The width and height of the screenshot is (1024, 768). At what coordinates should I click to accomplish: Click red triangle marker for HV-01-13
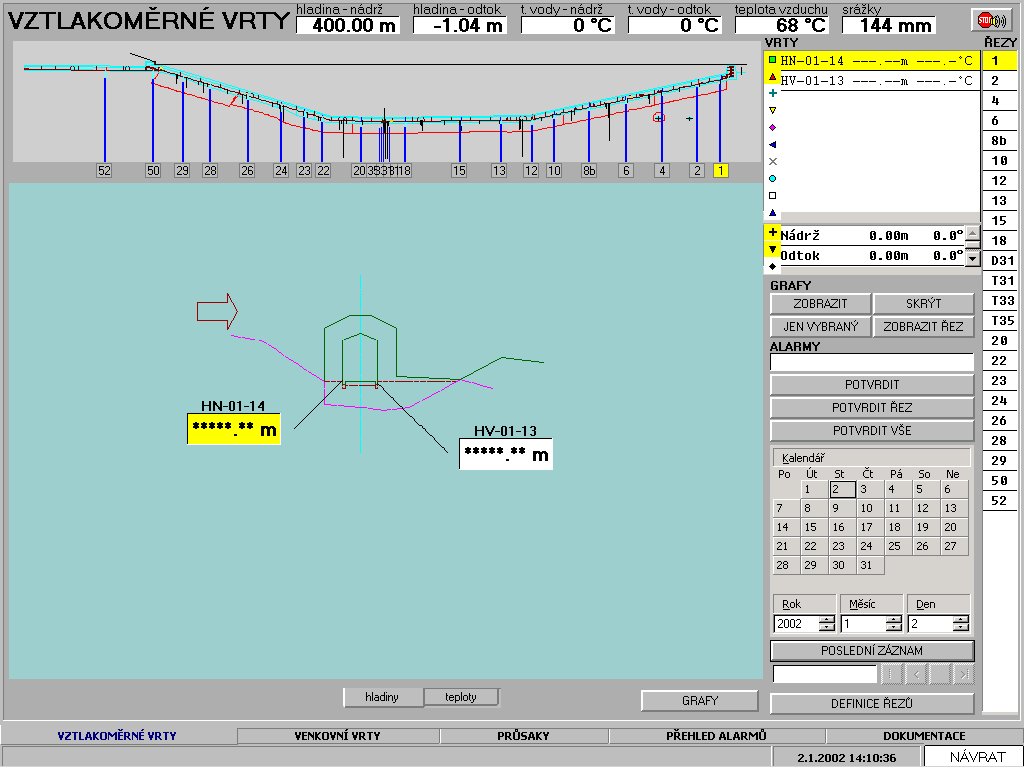coord(772,77)
